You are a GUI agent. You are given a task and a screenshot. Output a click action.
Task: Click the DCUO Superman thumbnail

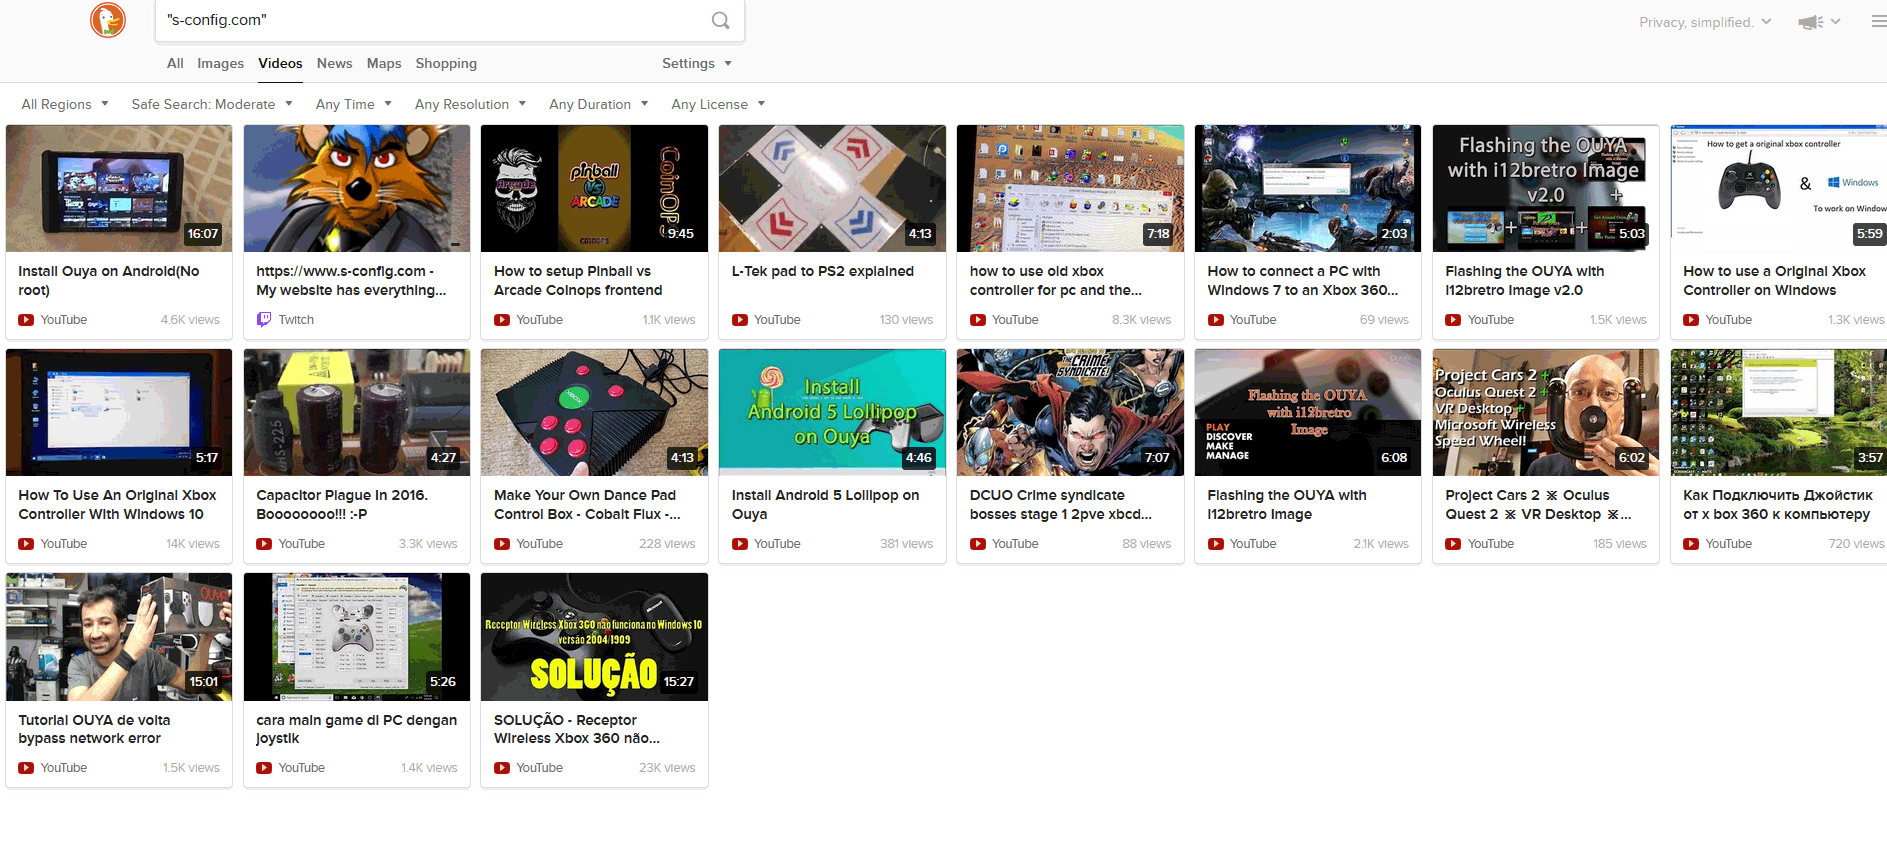1070,412
